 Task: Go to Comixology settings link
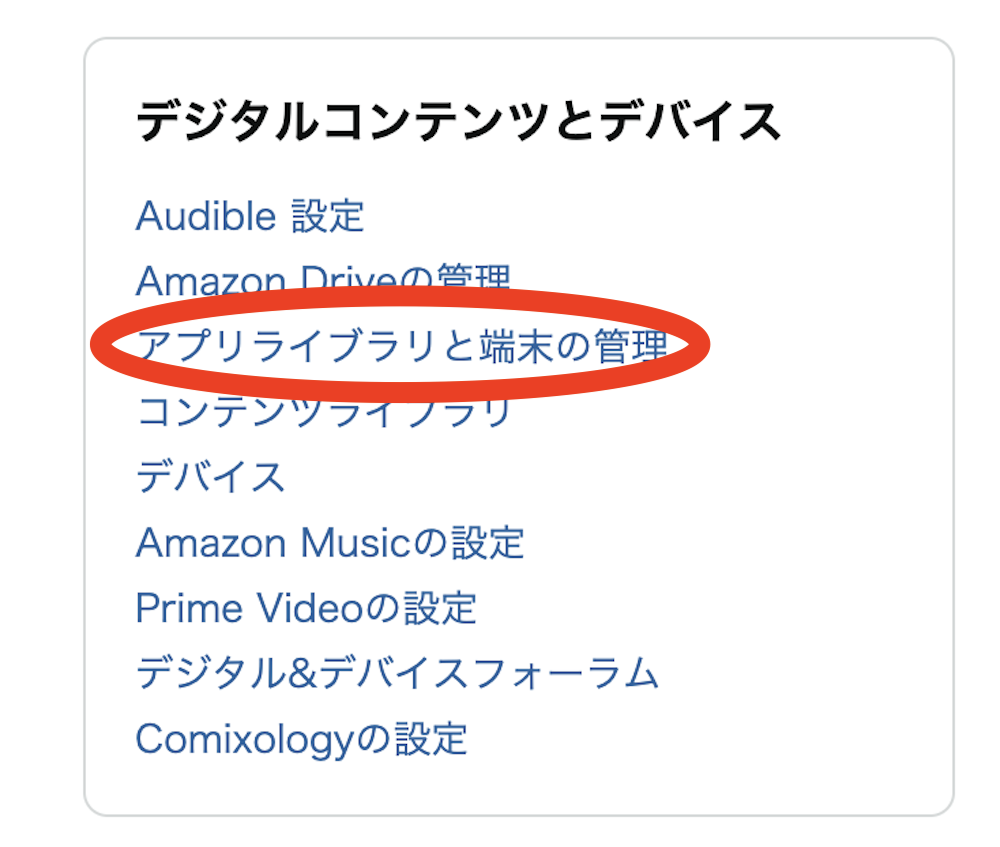pos(301,739)
